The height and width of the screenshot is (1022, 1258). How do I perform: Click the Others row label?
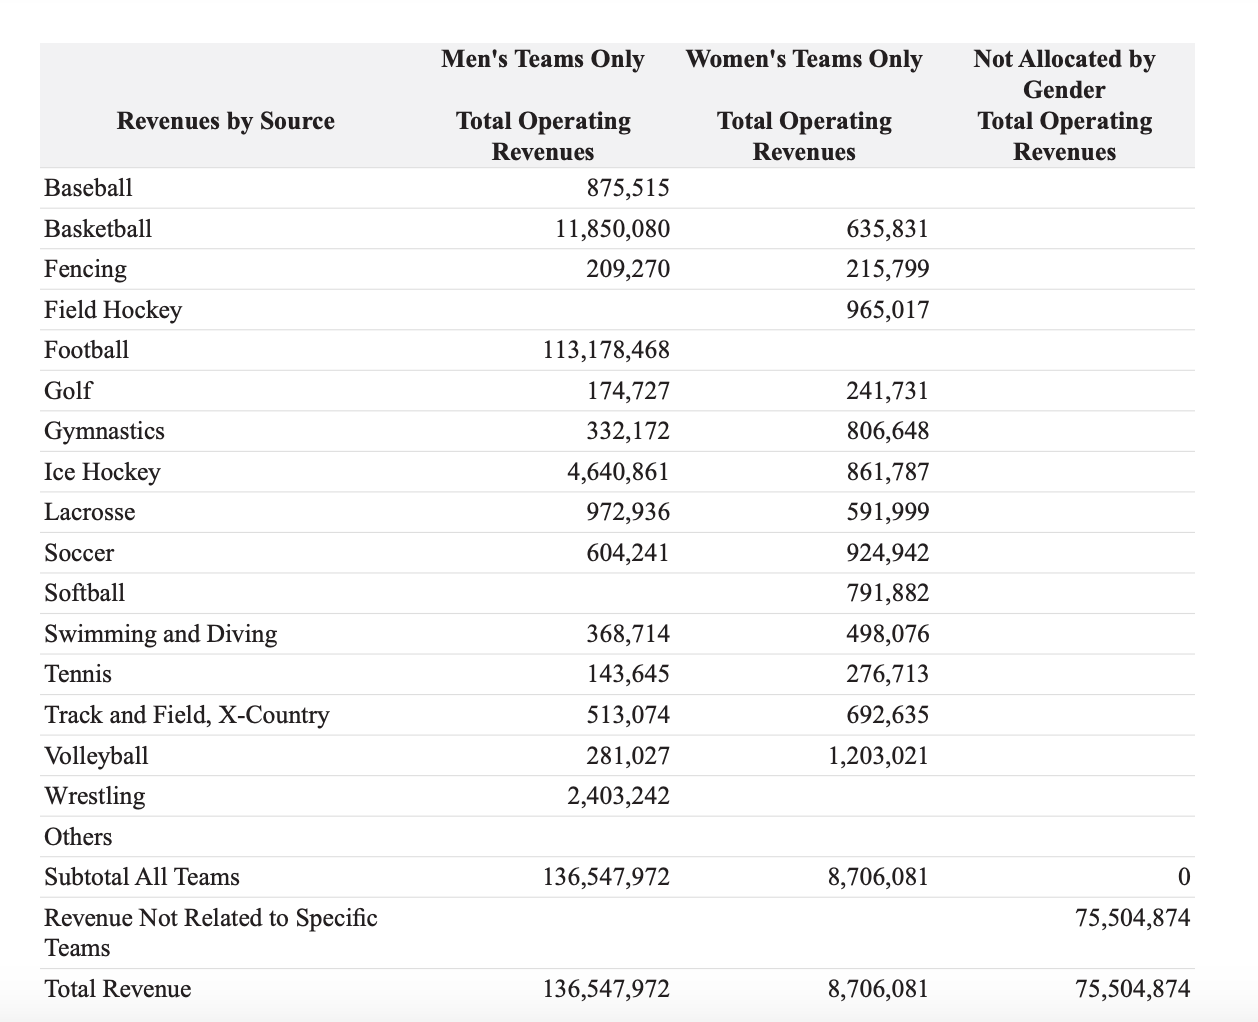click(x=78, y=837)
